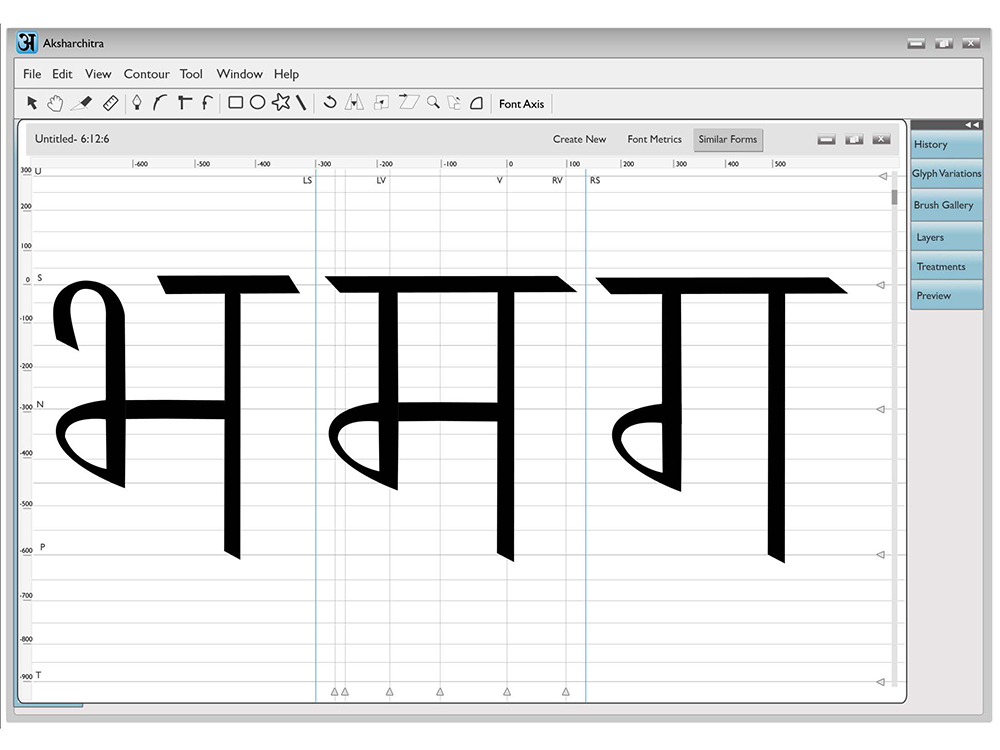Open the Brush Gallery panel
The height and width of the screenshot is (750, 1000).
[x=946, y=205]
